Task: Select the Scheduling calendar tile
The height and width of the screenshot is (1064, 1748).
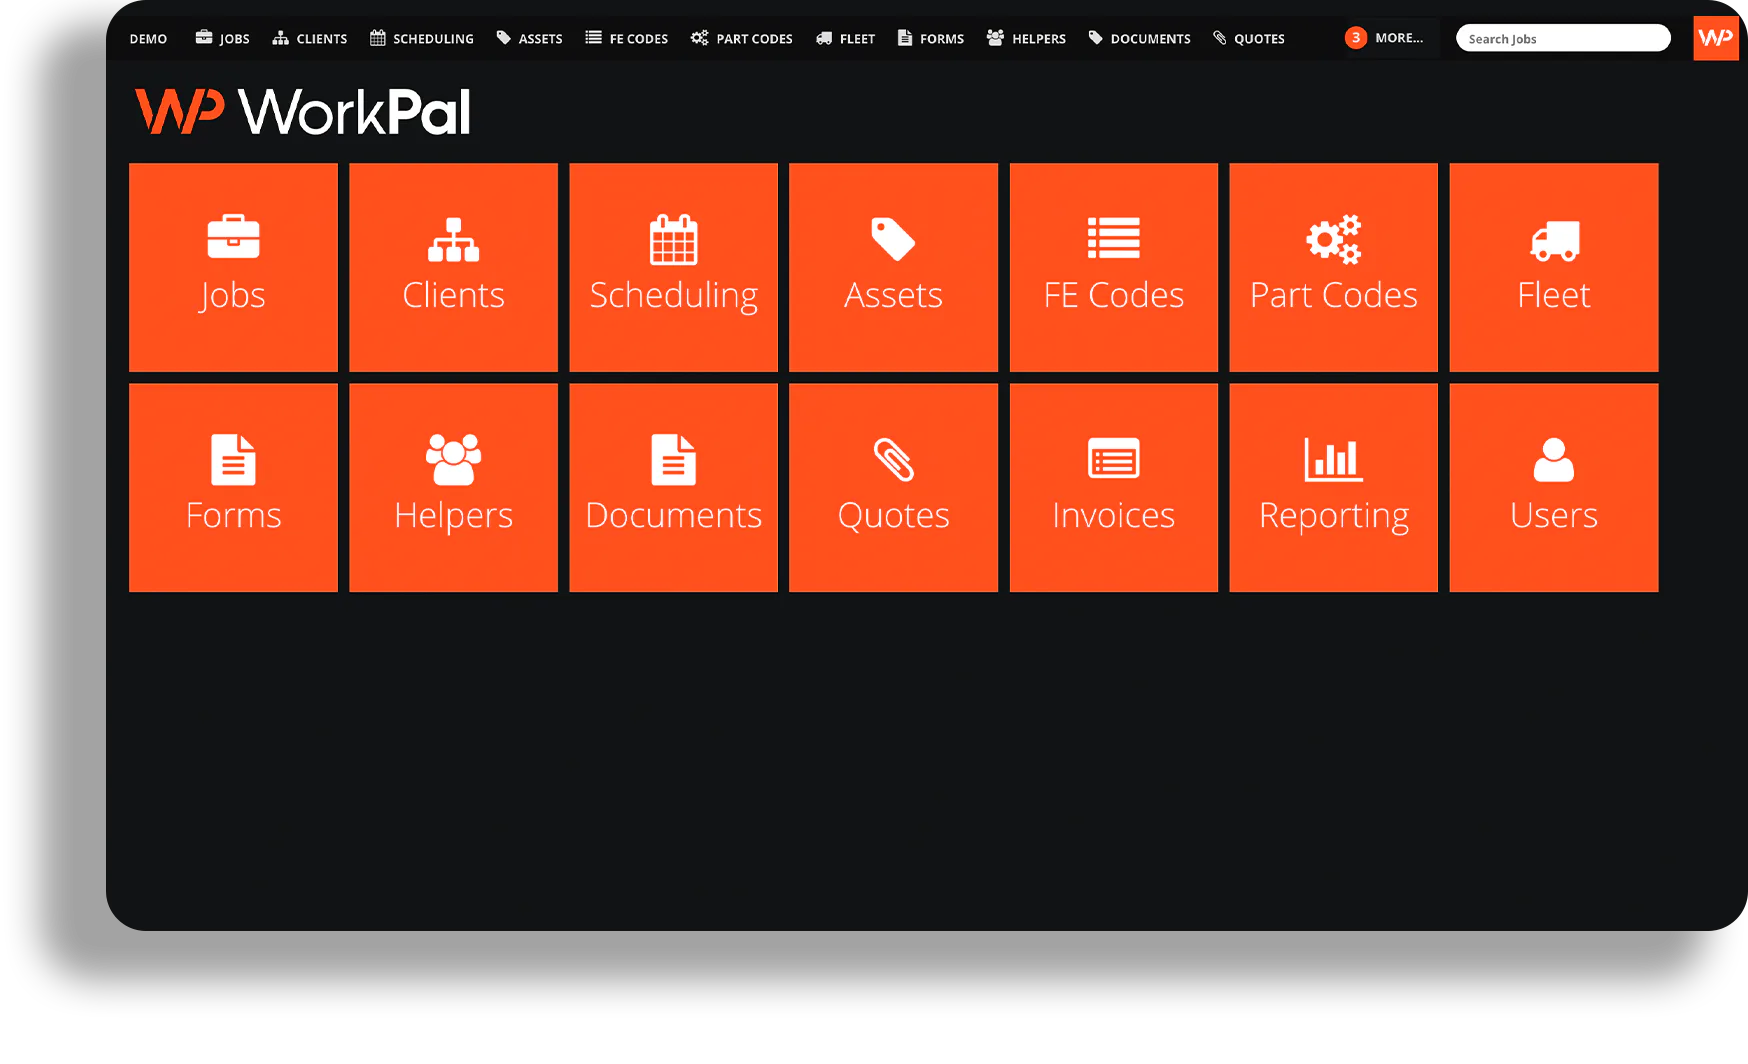Action: click(673, 267)
